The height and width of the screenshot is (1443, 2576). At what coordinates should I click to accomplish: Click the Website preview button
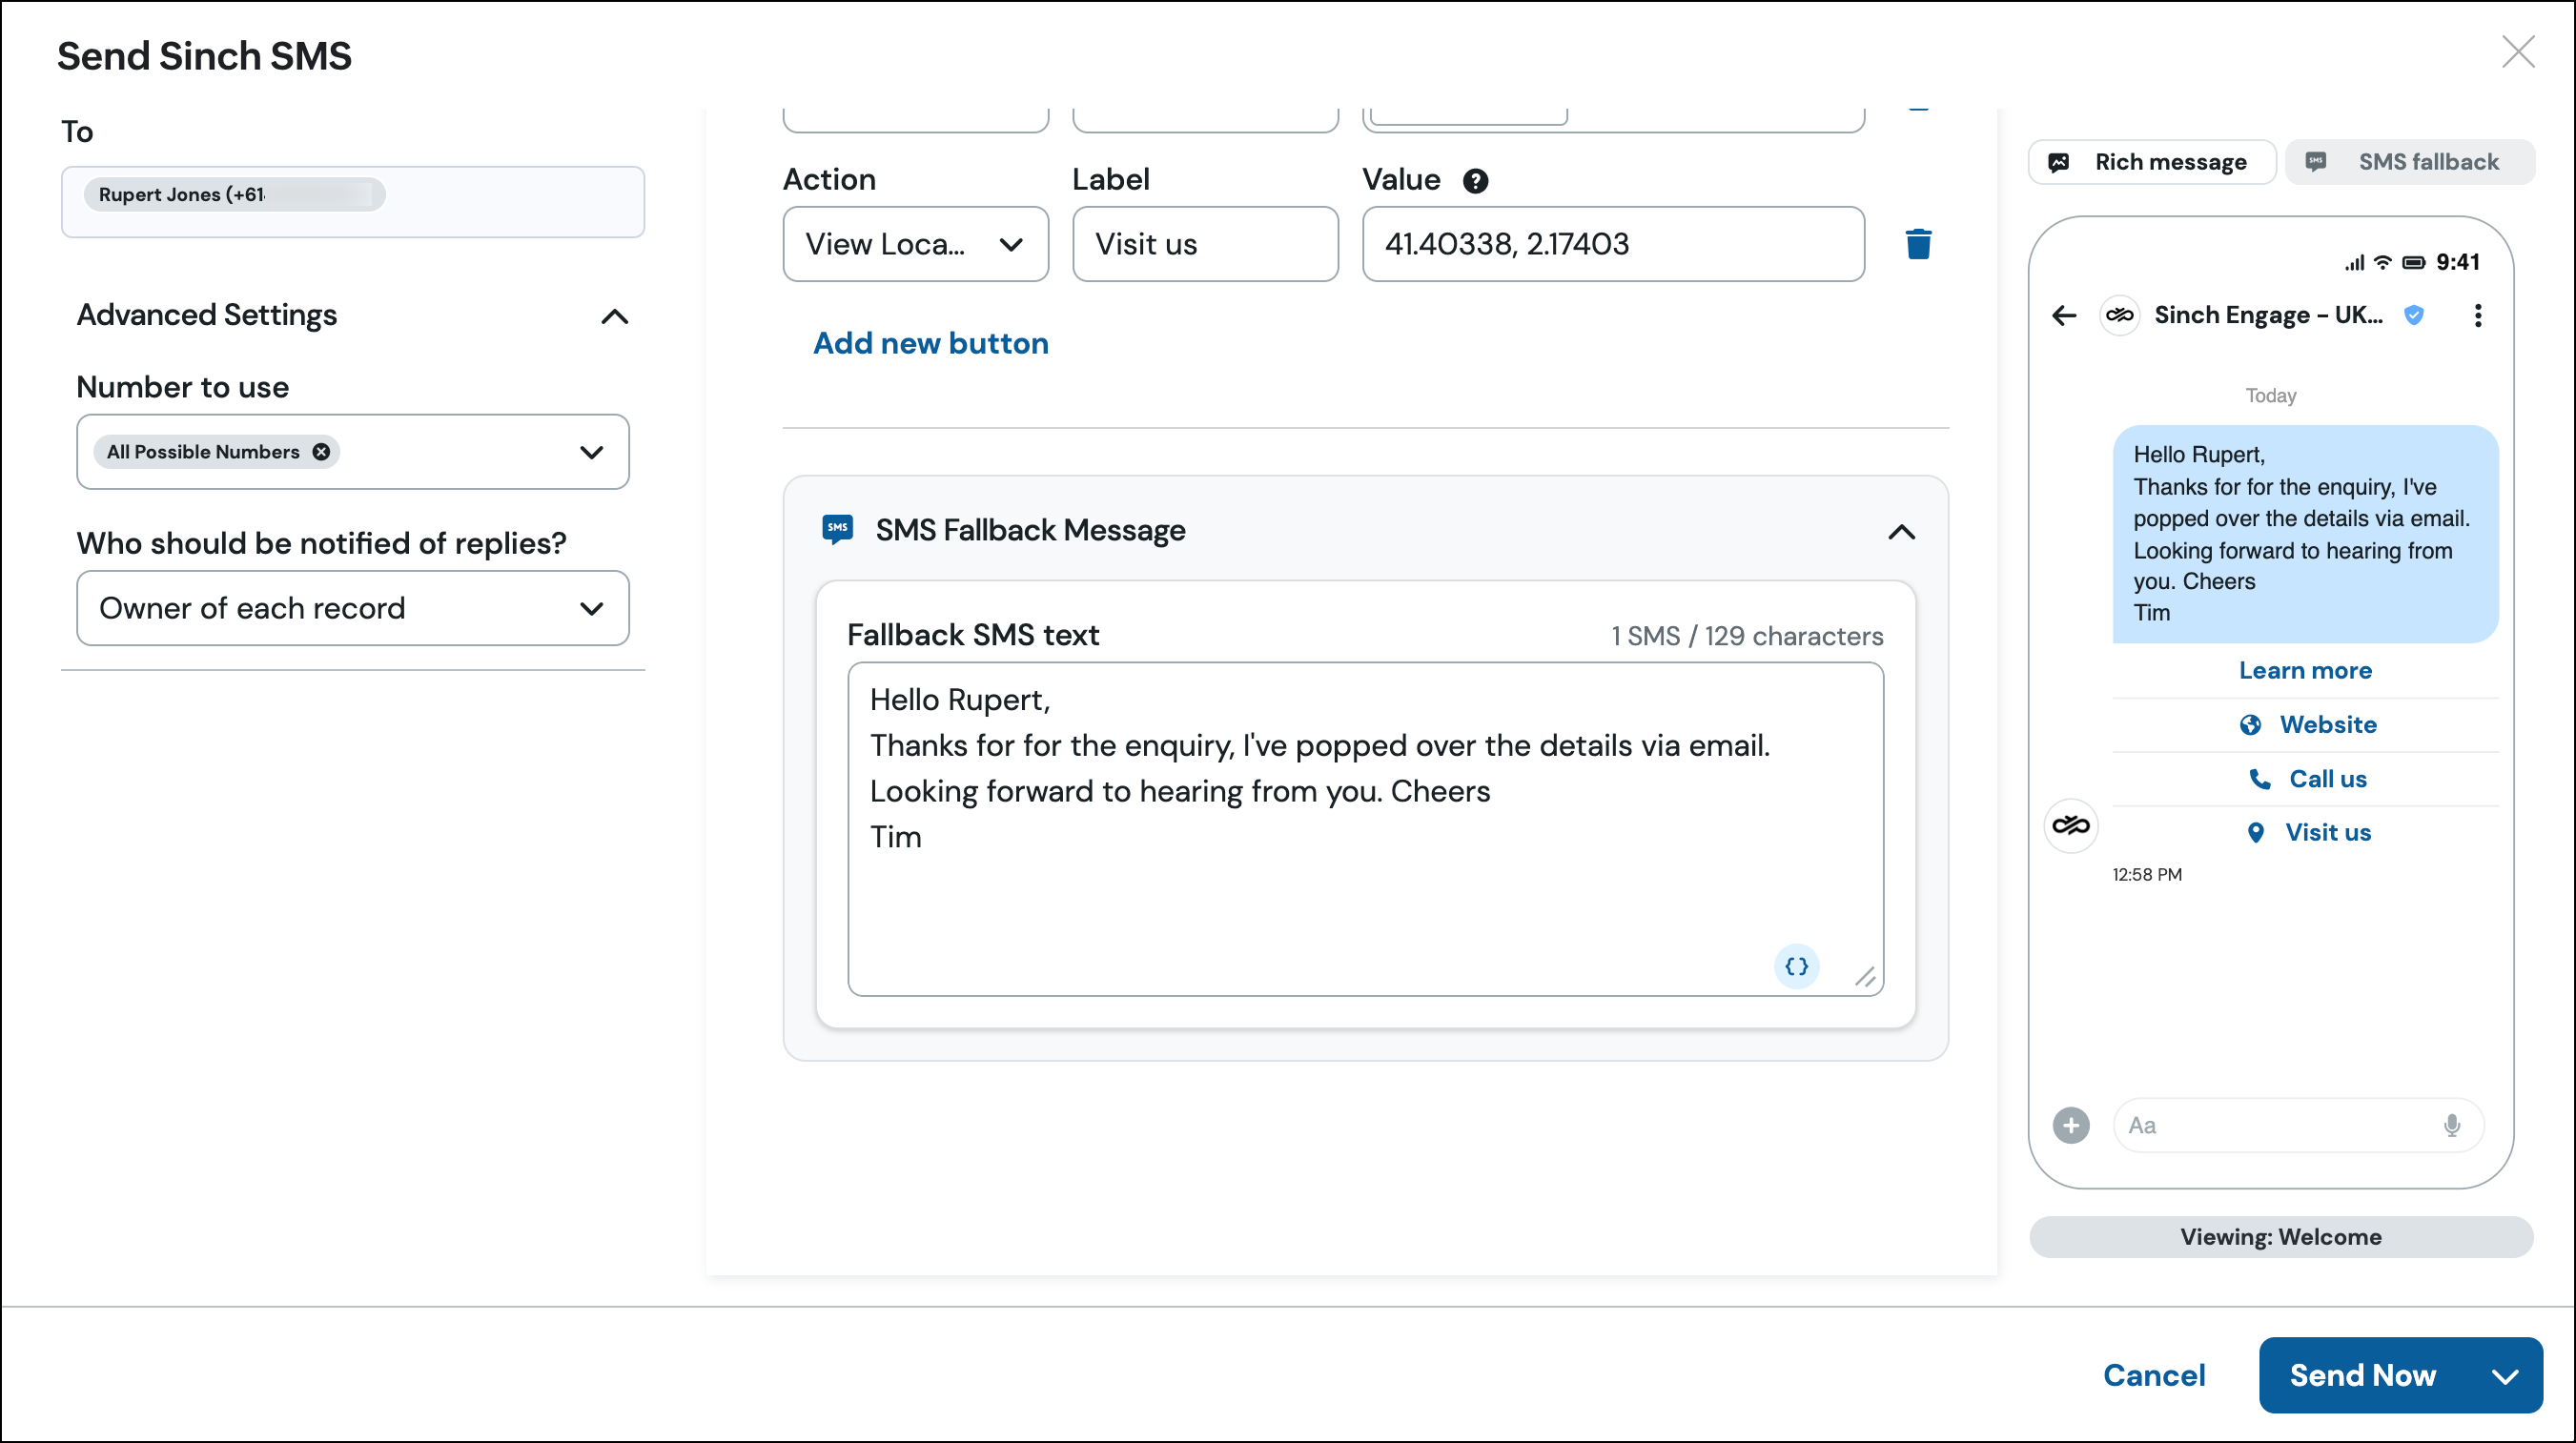click(2306, 724)
